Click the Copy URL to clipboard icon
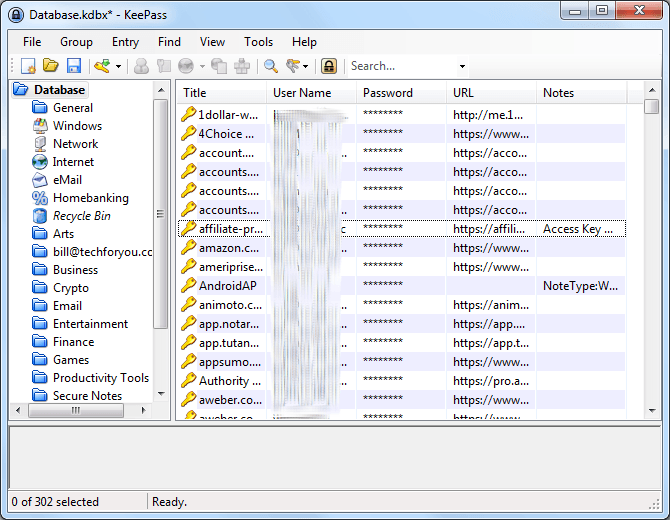Image resolution: width=670 pixels, height=520 pixels. coord(219,66)
